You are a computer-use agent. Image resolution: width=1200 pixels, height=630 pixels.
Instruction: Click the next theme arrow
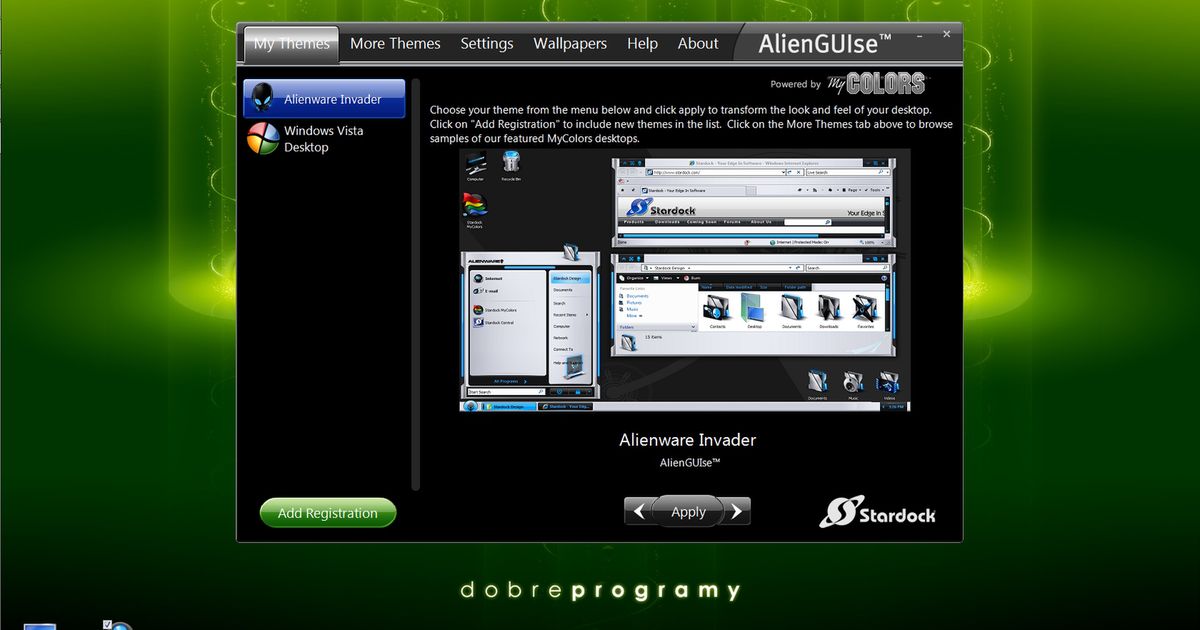[736, 510]
